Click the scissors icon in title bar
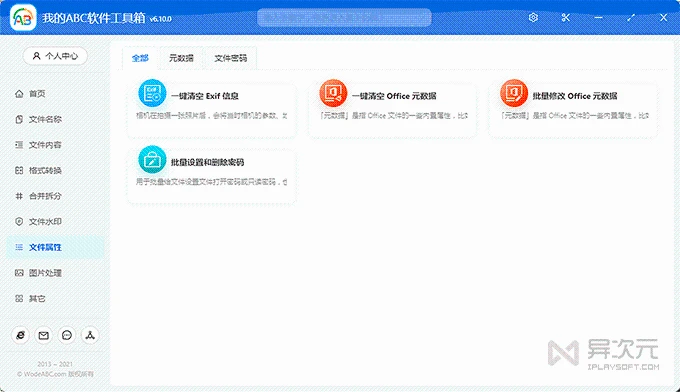The width and height of the screenshot is (680, 392). [566, 17]
